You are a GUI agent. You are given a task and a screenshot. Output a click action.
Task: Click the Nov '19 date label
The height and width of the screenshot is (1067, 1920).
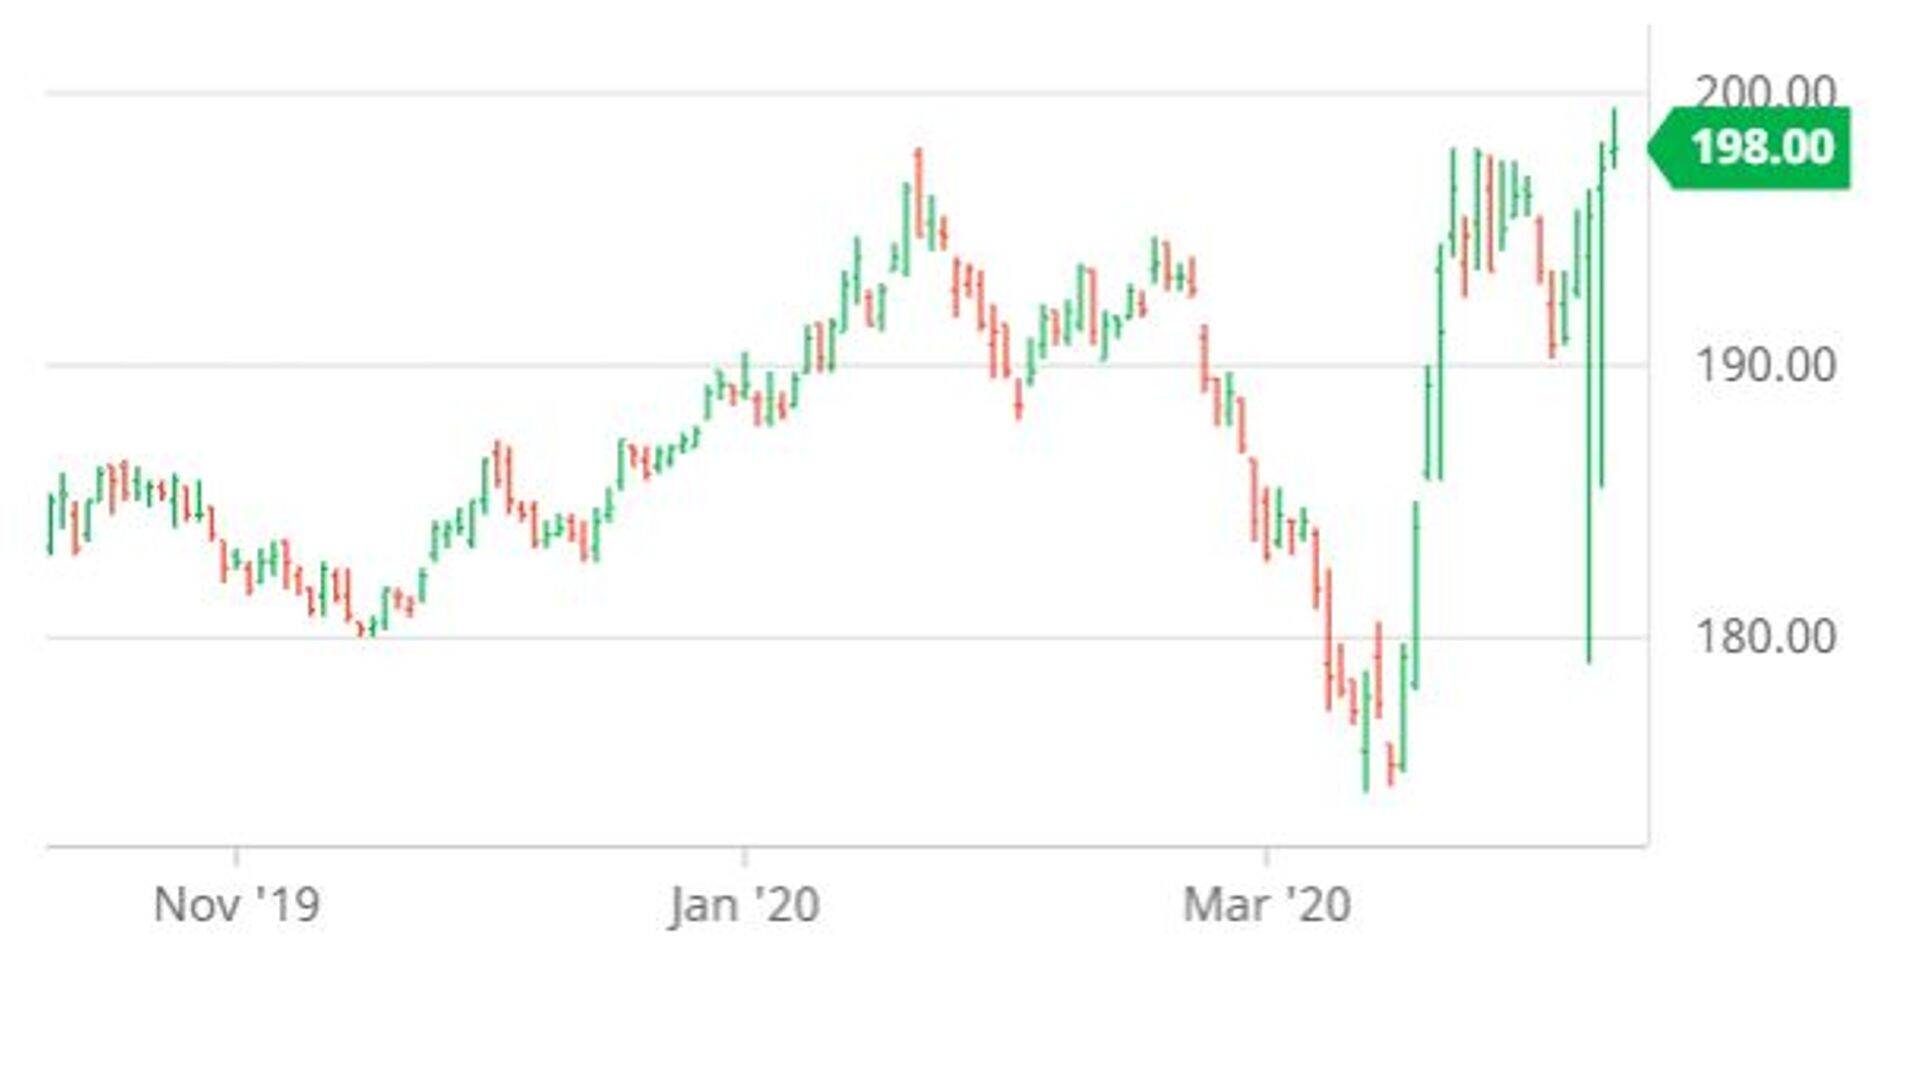click(237, 906)
